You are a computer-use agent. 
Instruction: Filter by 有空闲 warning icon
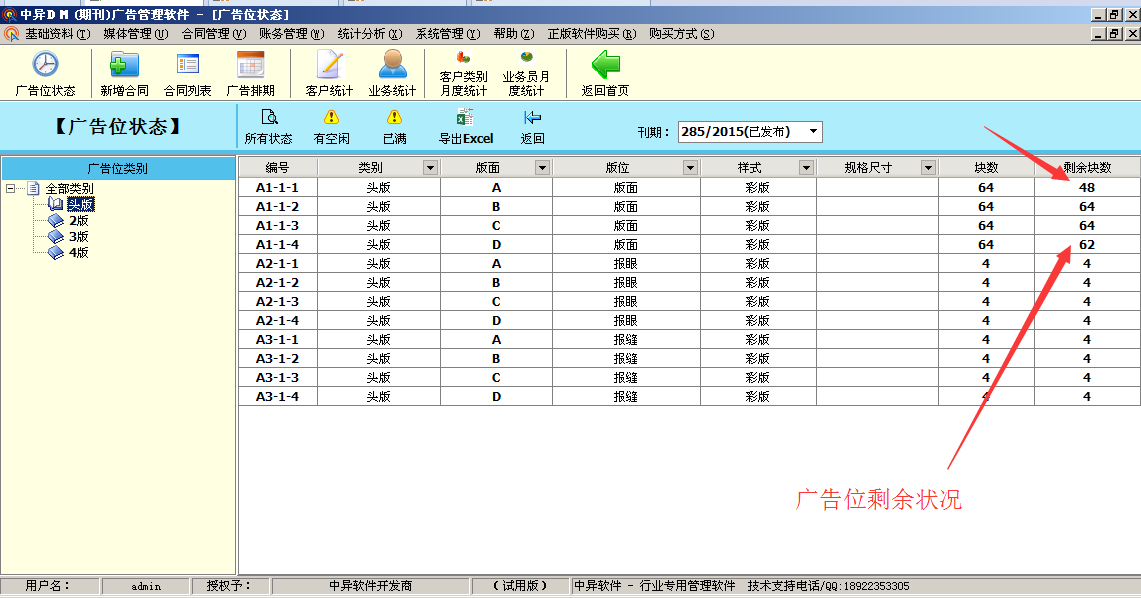331,119
